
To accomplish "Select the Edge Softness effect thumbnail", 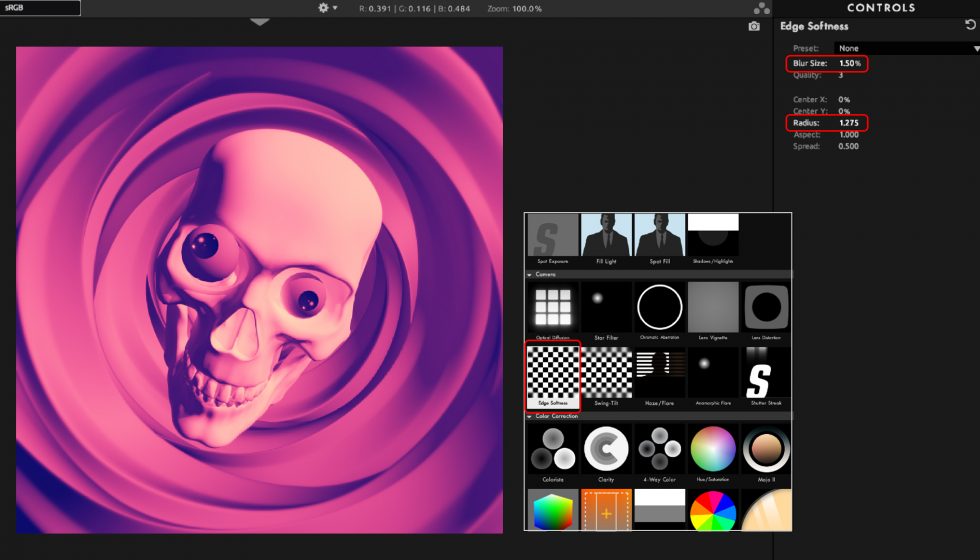I will click(x=552, y=372).
